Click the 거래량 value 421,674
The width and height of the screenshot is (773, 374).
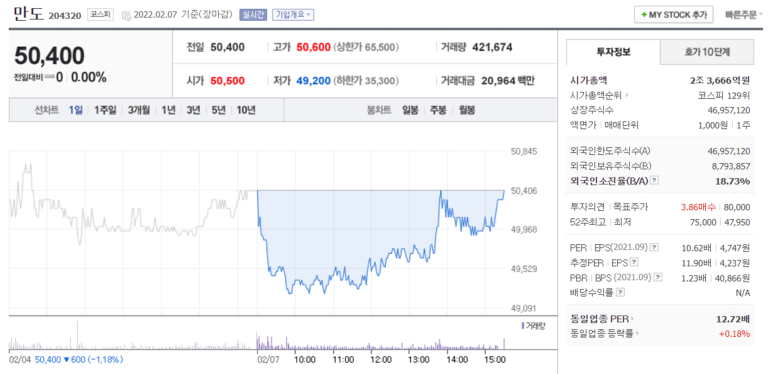click(x=492, y=47)
